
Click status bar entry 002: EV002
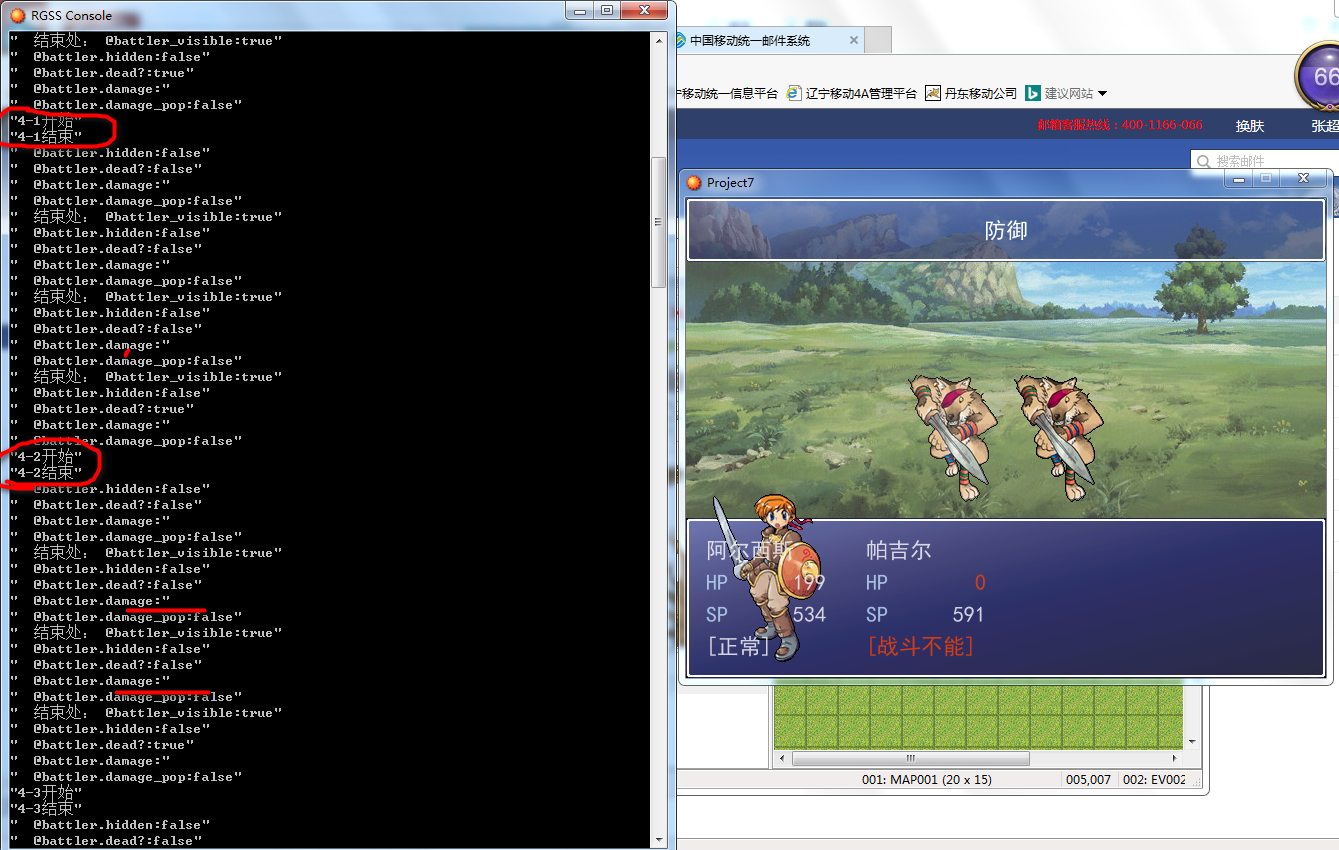[x=1154, y=779]
